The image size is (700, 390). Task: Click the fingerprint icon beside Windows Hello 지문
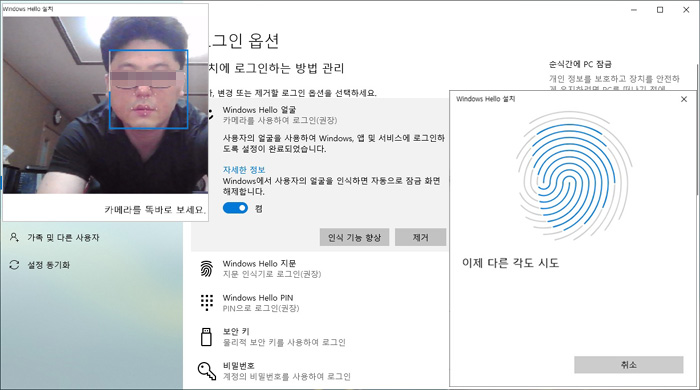tap(206, 269)
